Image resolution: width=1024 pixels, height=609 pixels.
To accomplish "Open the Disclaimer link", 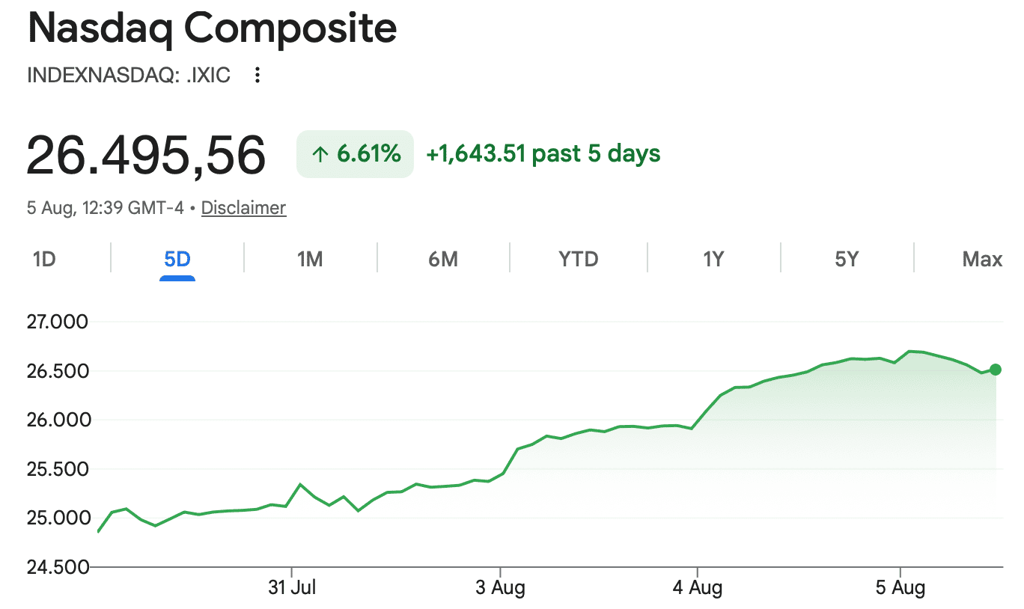I will pyautogui.click(x=243, y=208).
